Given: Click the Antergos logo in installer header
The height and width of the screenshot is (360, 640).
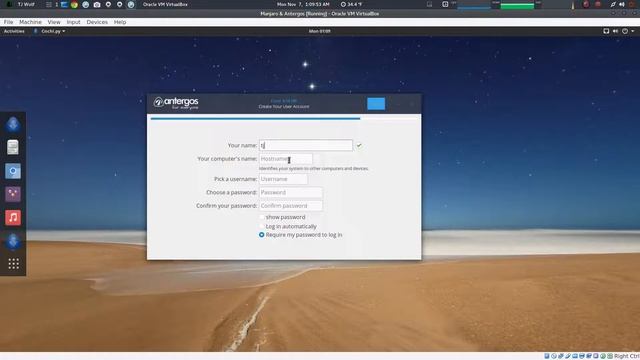Looking at the screenshot, I should [x=176, y=102].
